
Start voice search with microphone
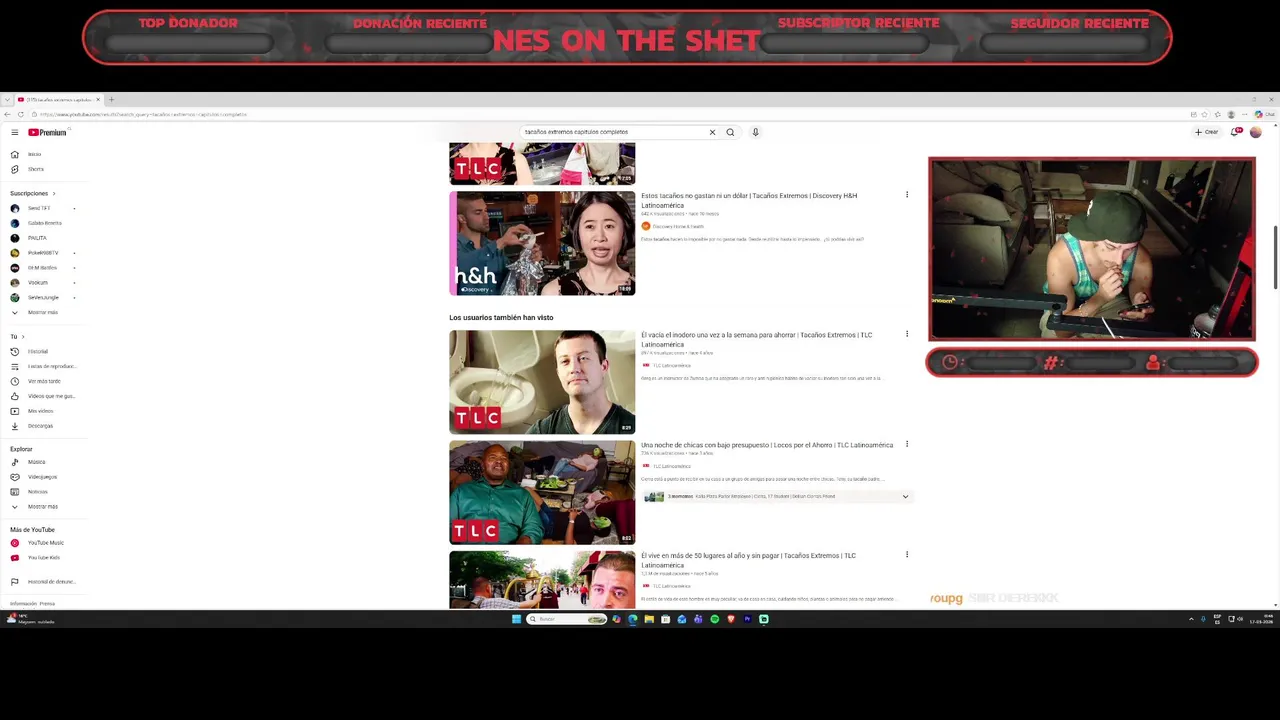(x=755, y=132)
